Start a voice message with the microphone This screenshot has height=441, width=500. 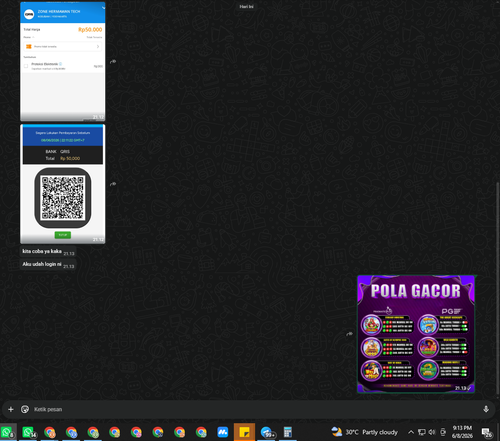[486, 409]
